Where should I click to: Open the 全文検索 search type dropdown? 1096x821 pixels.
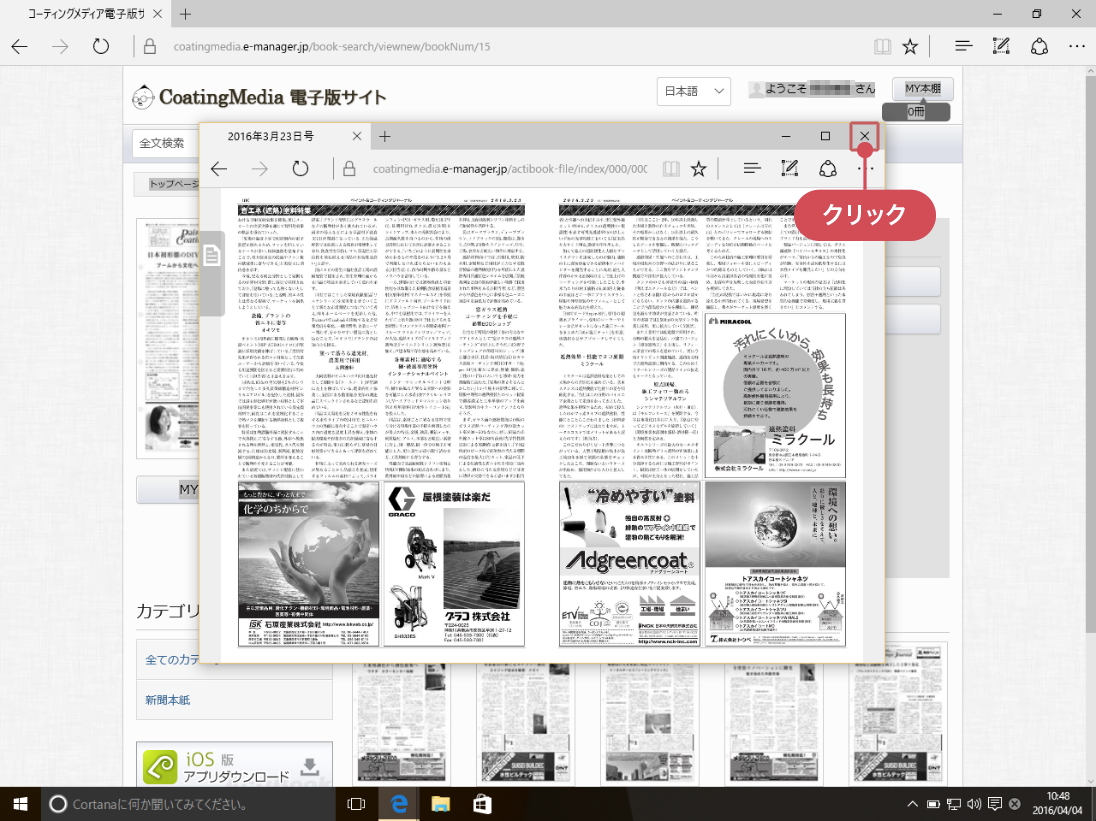[x=163, y=143]
